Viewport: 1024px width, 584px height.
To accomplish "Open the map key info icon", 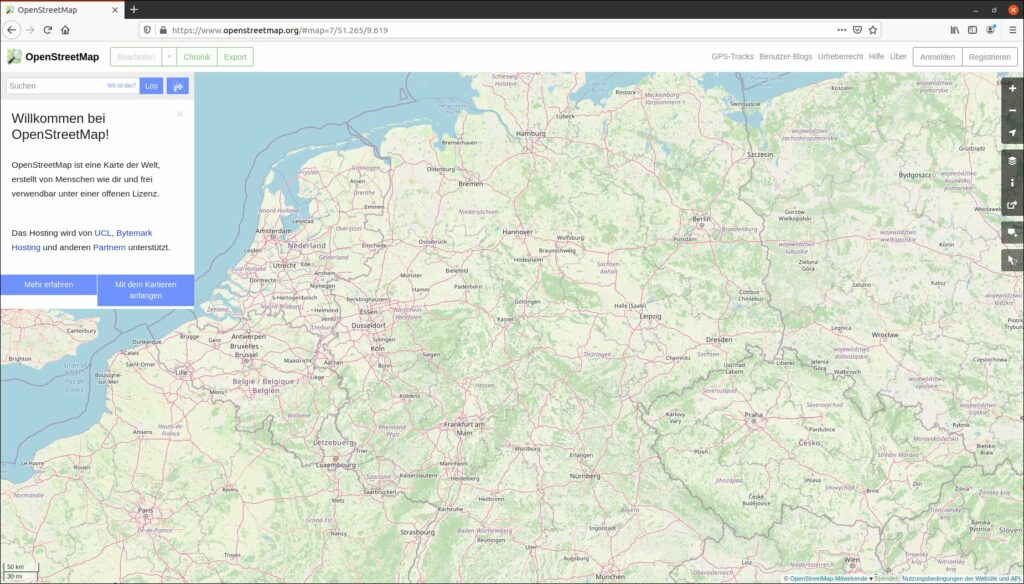I will [x=1012, y=183].
